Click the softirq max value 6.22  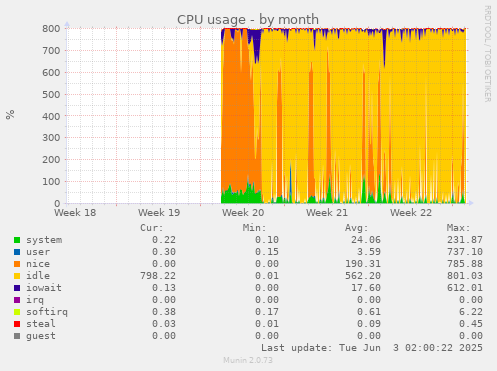[x=471, y=312]
